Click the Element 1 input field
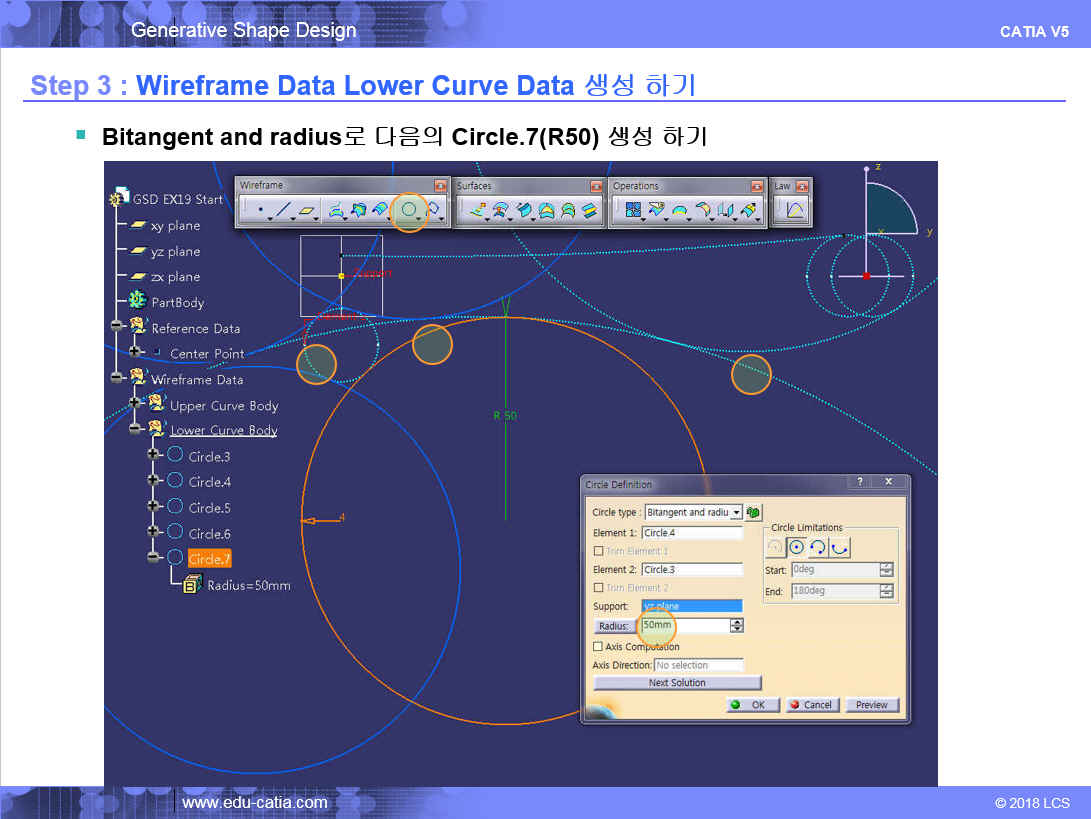1091x819 pixels. (692, 533)
